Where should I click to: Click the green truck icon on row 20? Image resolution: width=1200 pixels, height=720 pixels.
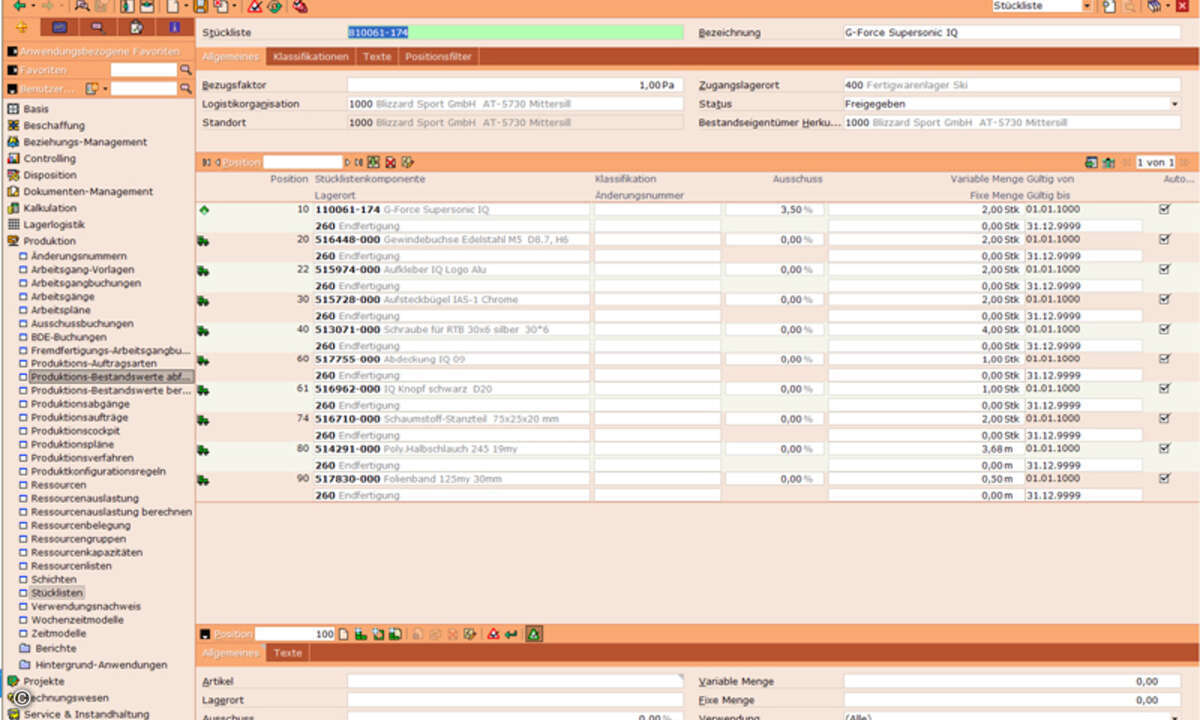(204, 240)
